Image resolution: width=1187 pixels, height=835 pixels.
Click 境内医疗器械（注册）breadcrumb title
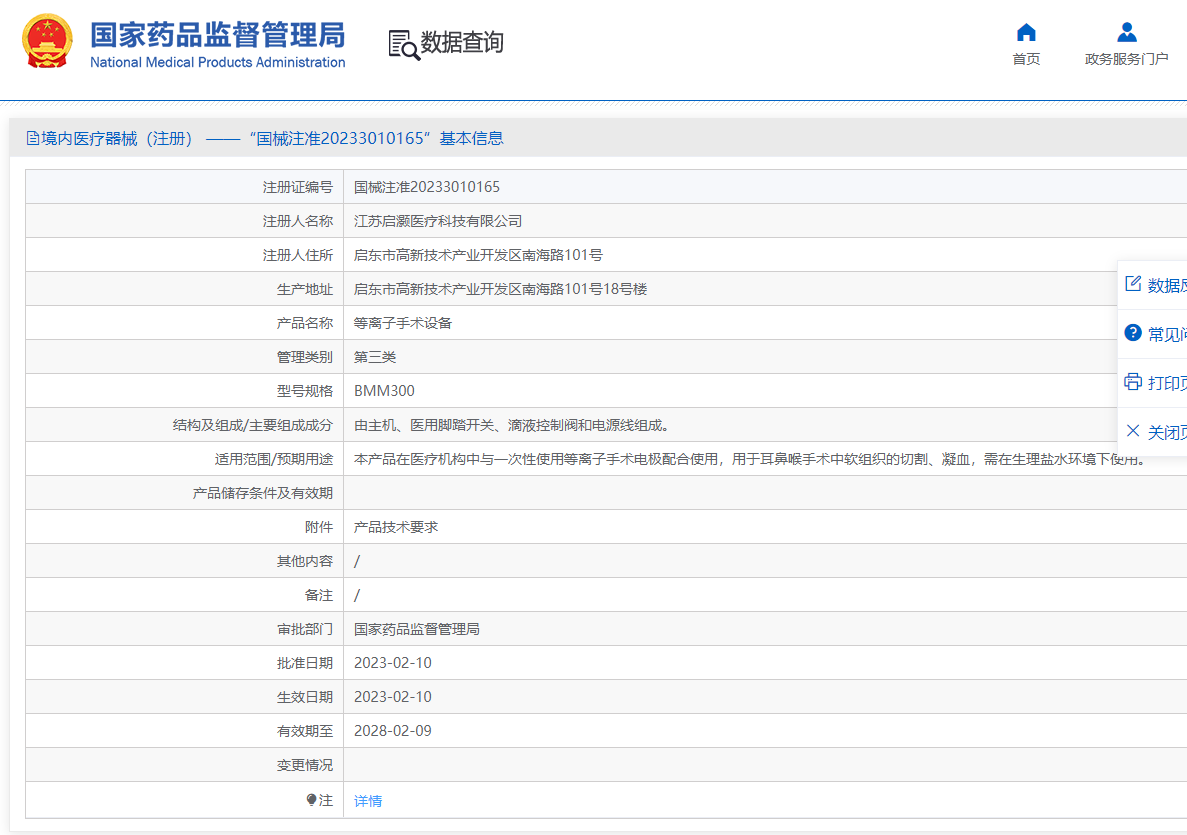click(117, 139)
